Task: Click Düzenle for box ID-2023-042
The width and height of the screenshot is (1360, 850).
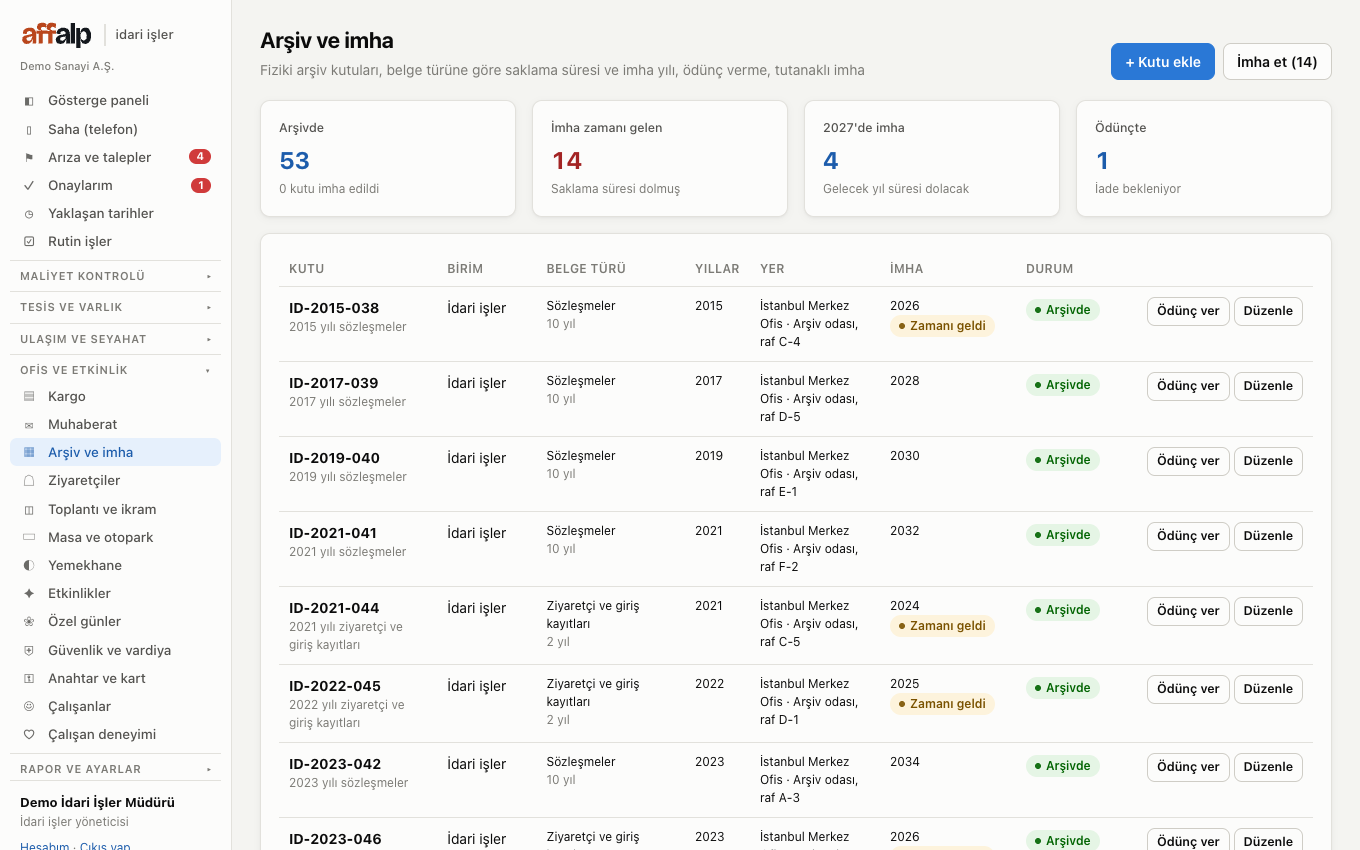Action: point(1268,767)
